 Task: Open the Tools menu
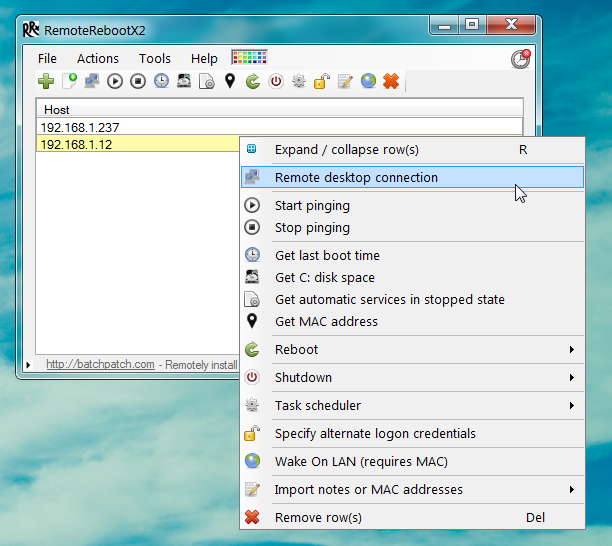pyautogui.click(x=155, y=59)
